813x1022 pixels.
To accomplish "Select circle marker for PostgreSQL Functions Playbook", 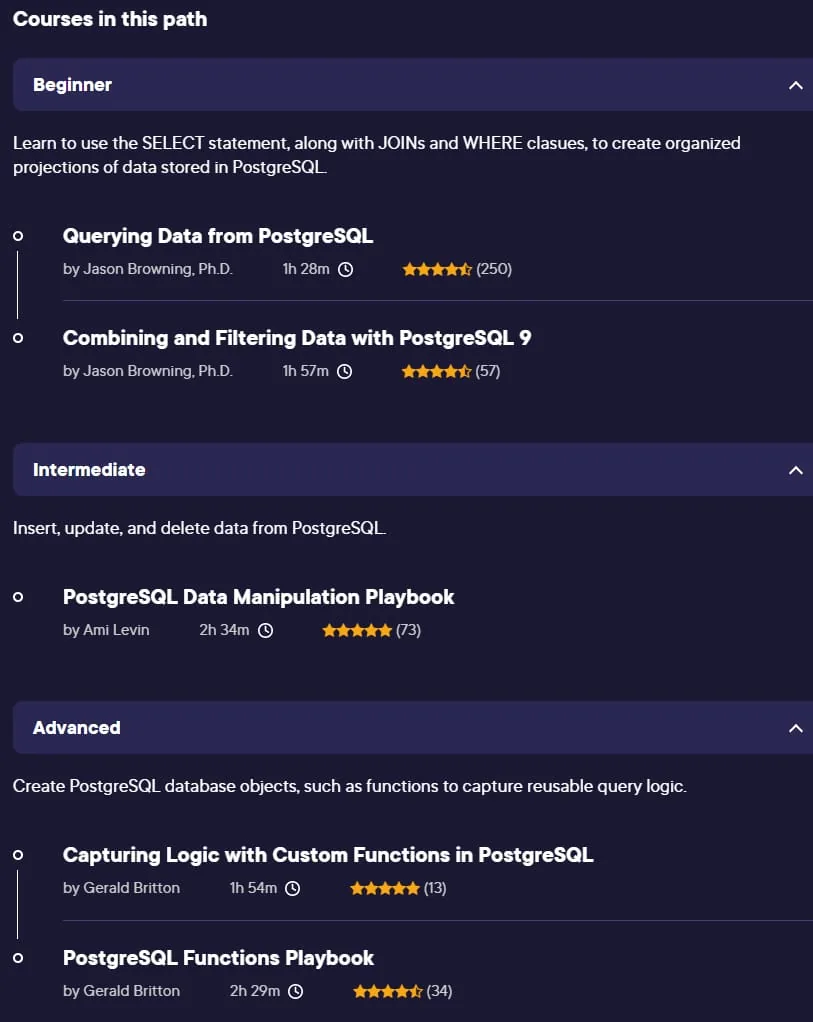I will click(18, 958).
